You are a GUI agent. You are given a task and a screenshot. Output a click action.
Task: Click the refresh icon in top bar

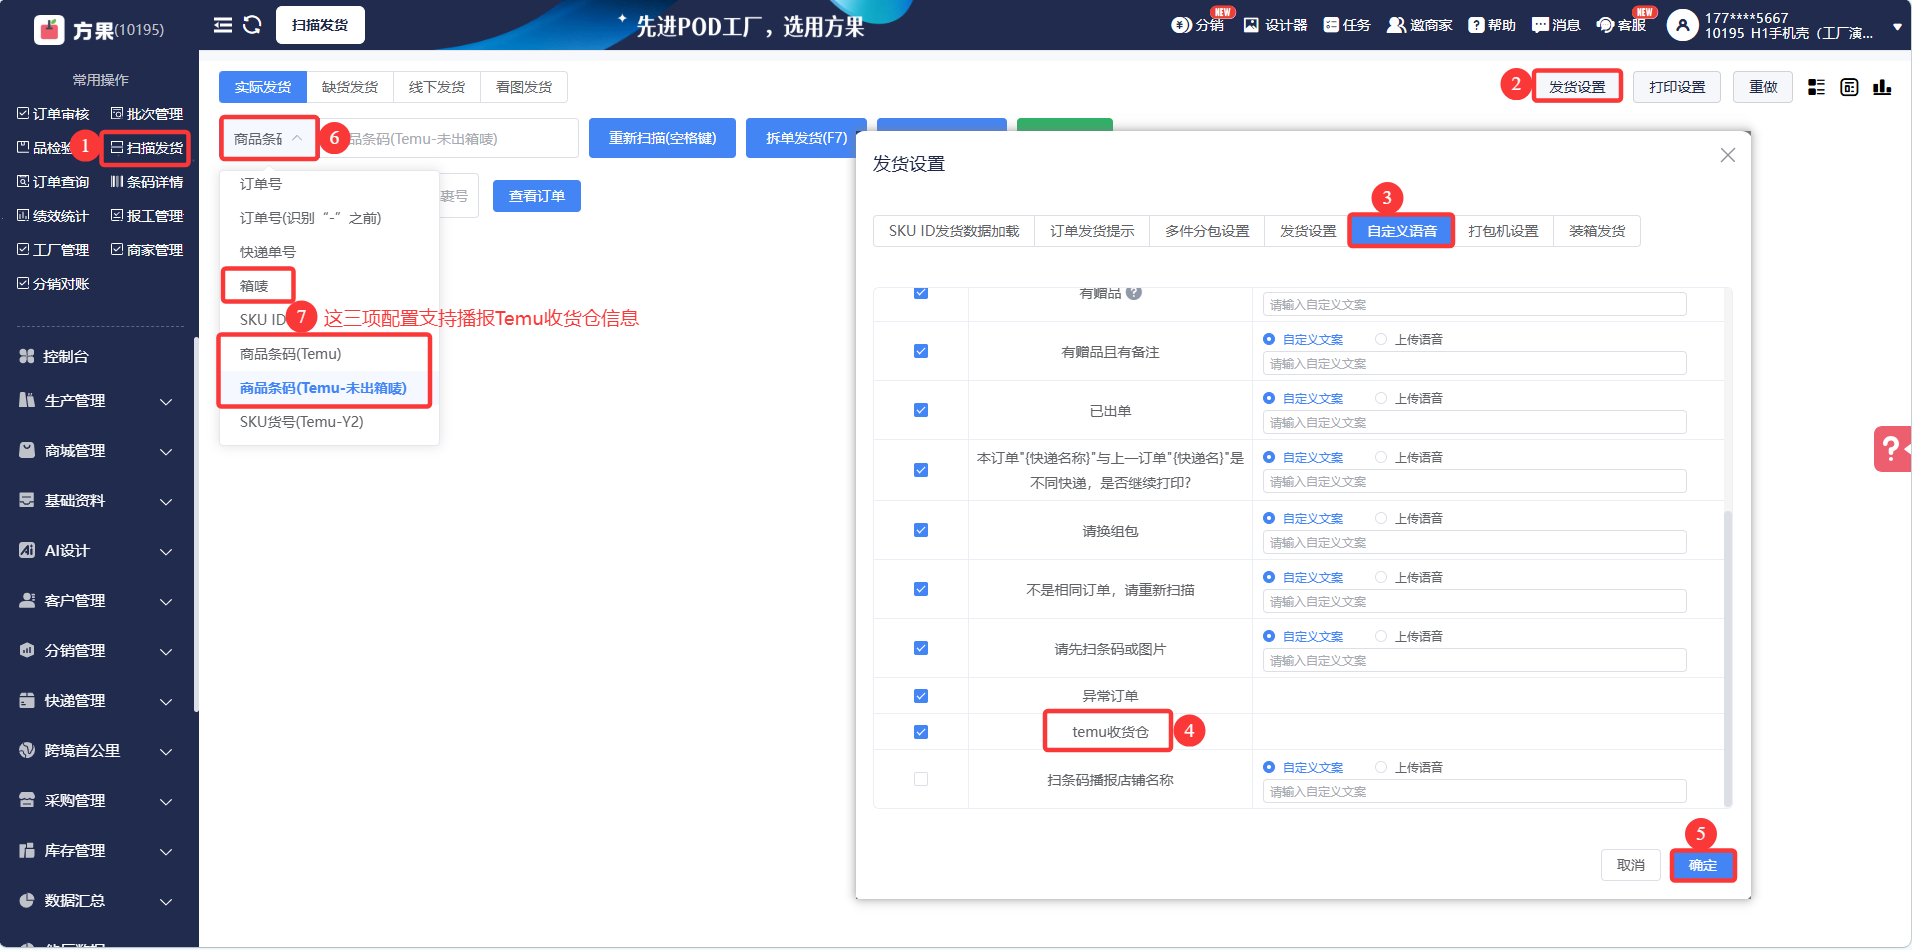click(252, 25)
